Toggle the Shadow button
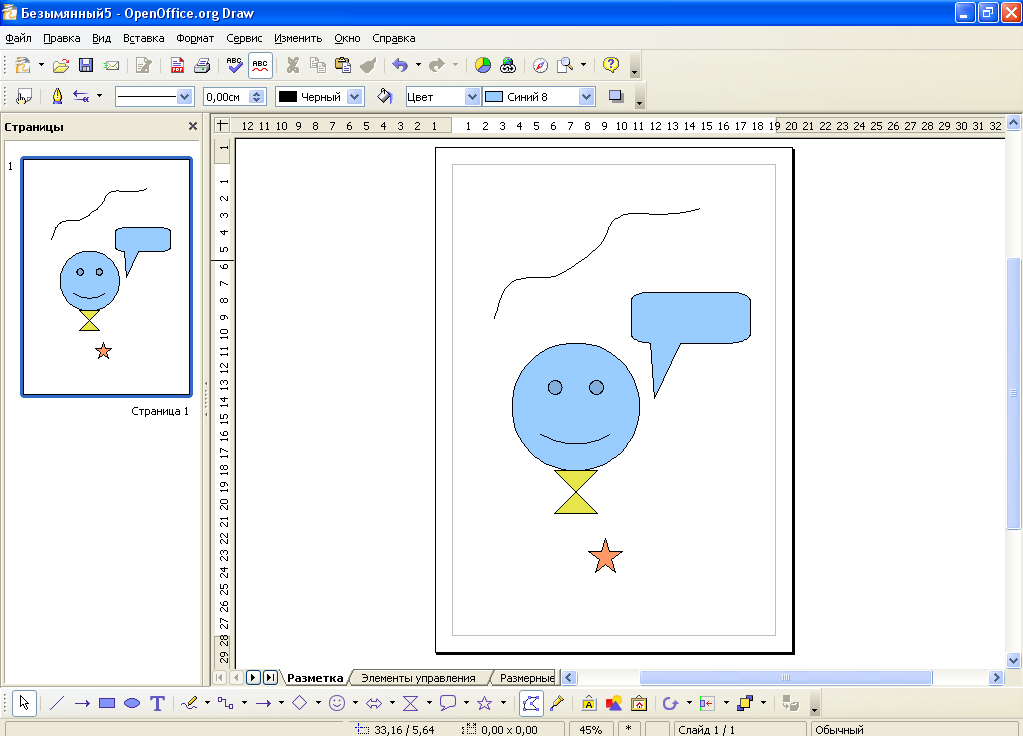The height and width of the screenshot is (736, 1023). (616, 97)
